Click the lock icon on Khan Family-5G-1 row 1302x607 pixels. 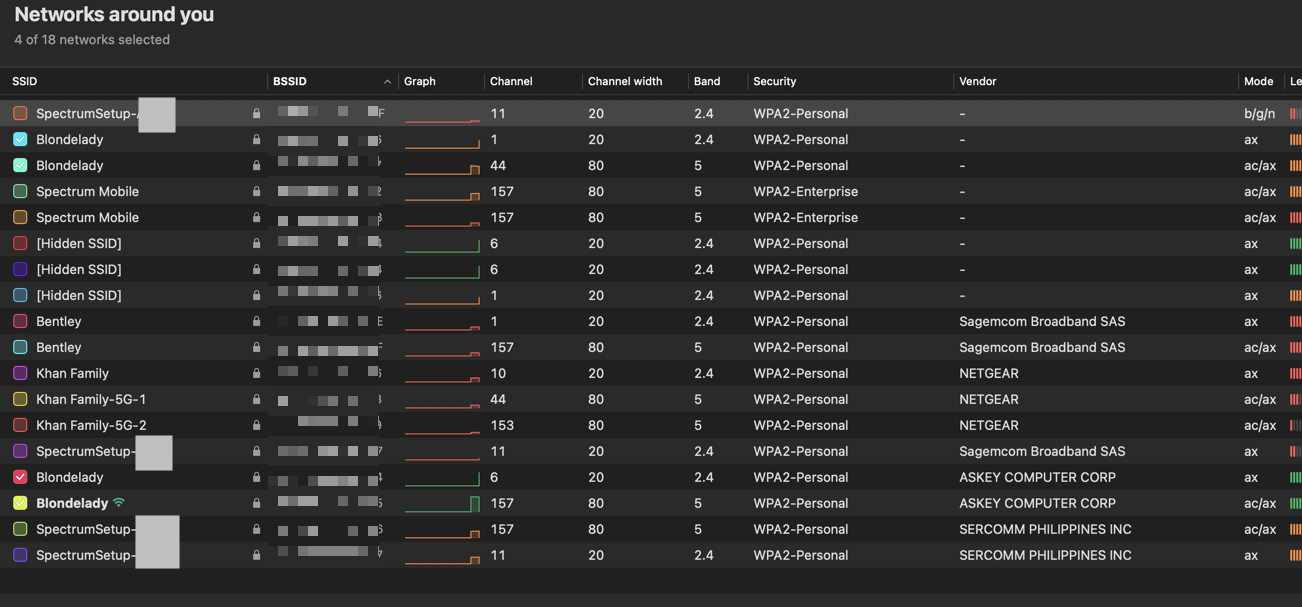pyautogui.click(x=256, y=399)
